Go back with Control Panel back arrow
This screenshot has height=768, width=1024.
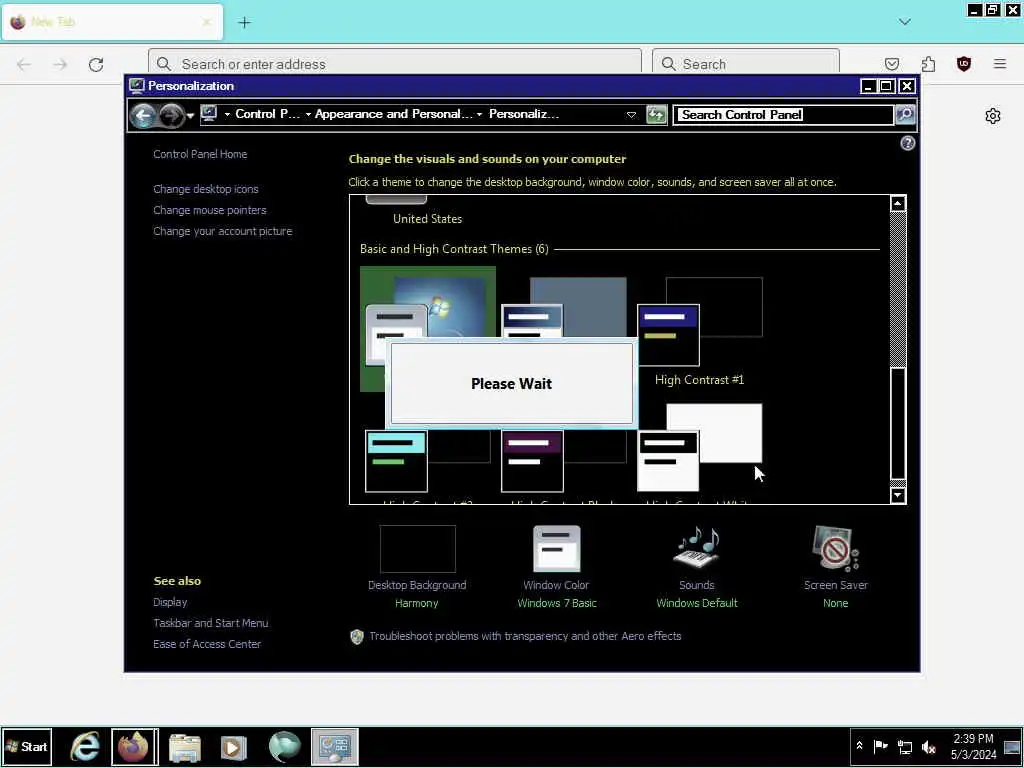click(143, 116)
